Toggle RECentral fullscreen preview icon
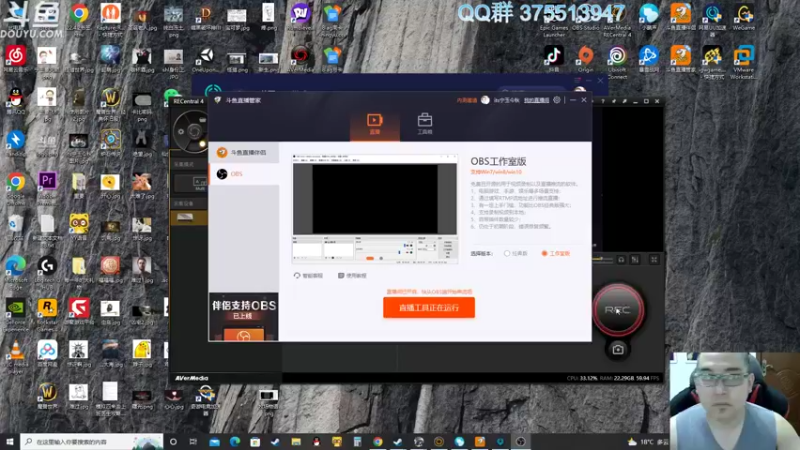 [x=654, y=260]
